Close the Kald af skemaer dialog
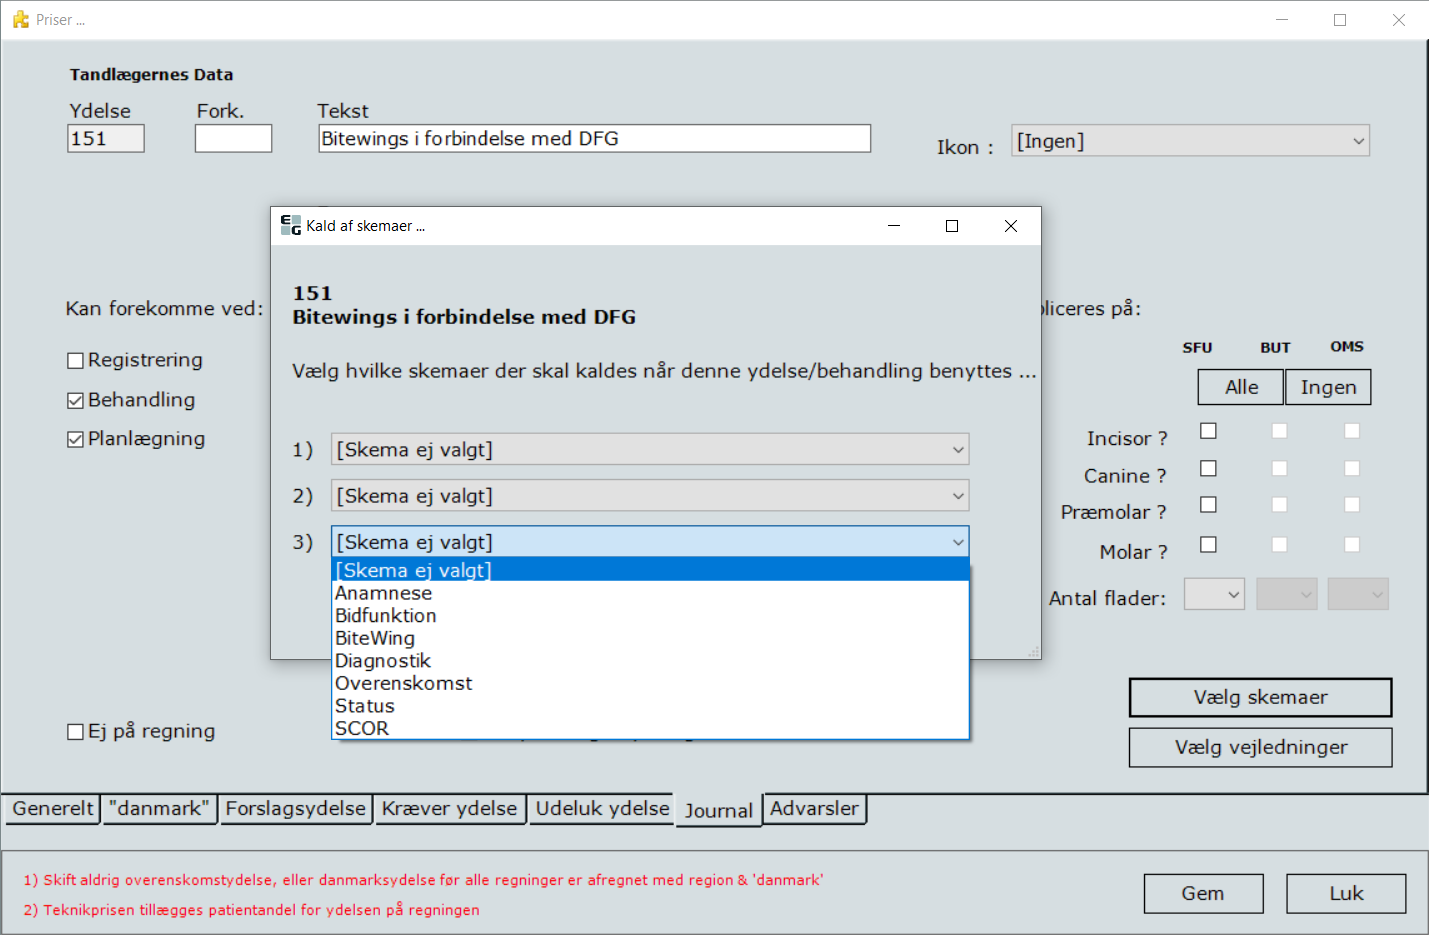Screen dimensions: 1429x935 (x=1011, y=226)
